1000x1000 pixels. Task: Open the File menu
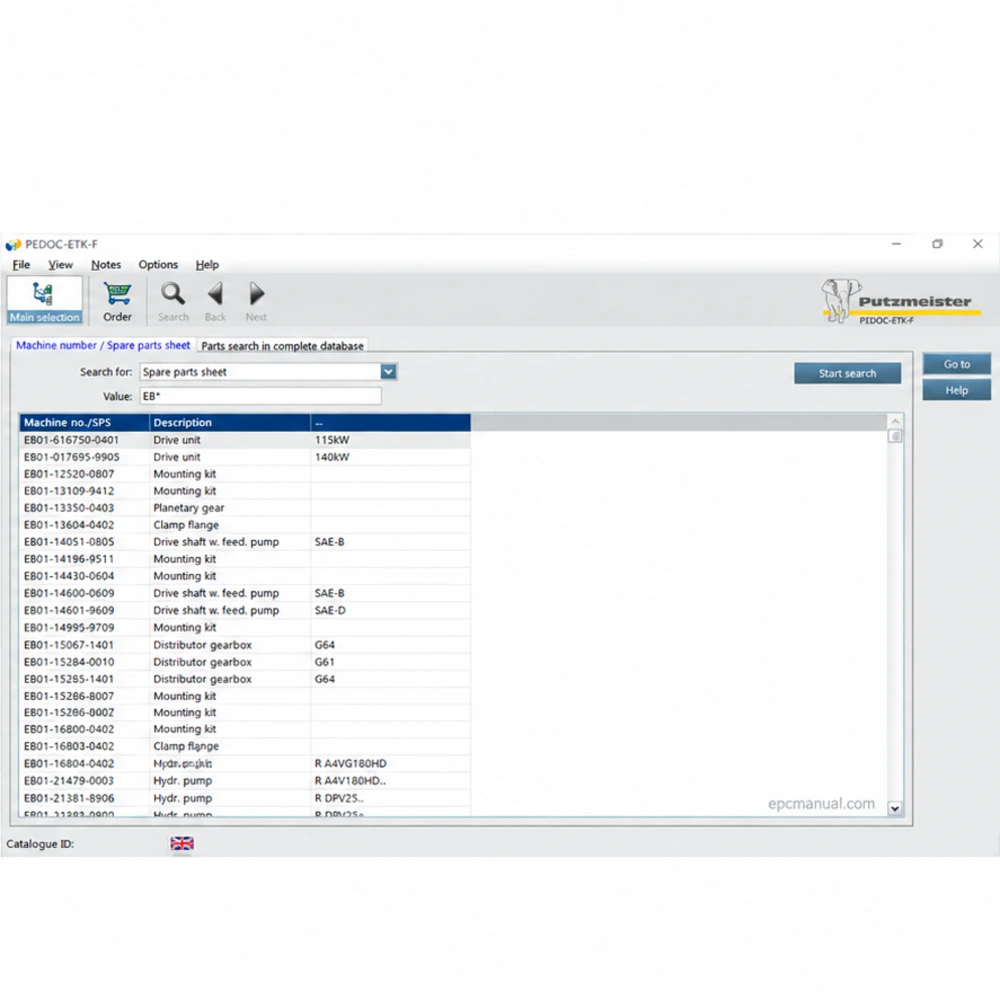coord(21,265)
